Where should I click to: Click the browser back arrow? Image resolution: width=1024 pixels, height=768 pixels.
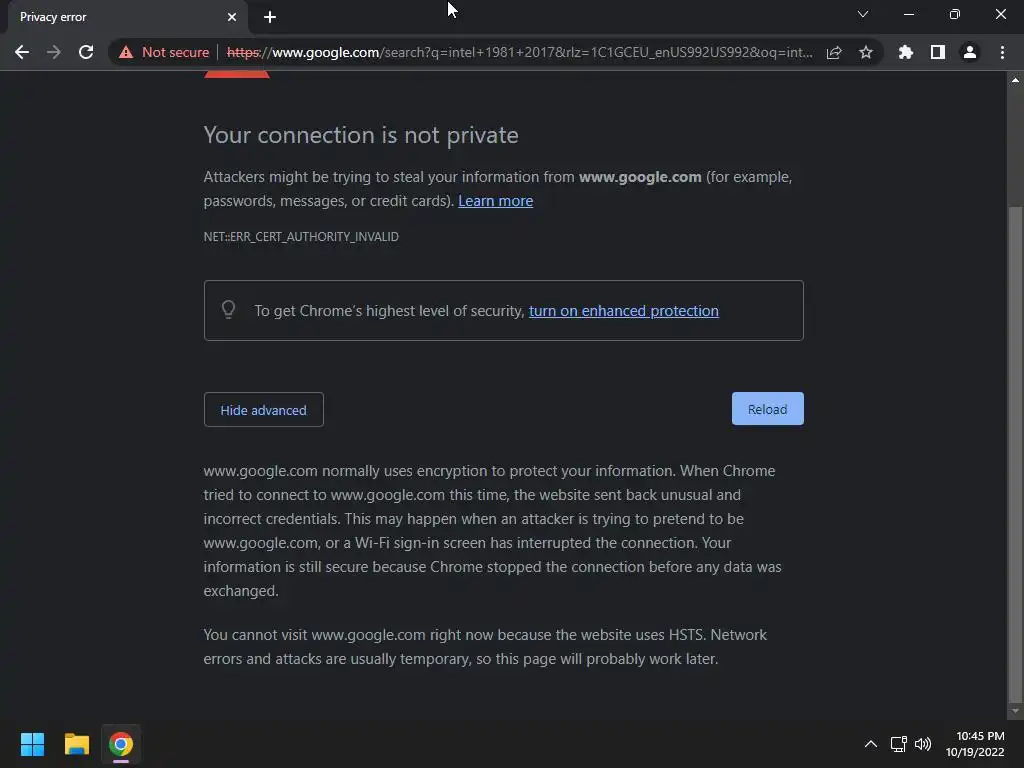coord(22,52)
